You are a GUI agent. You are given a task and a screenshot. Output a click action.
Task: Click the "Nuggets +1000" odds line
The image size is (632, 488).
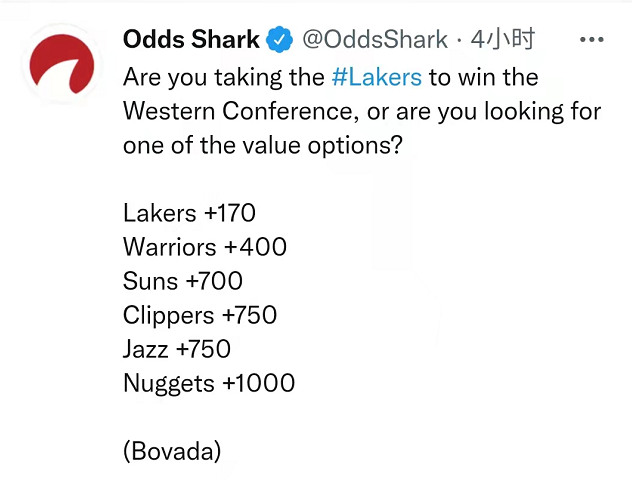(209, 383)
